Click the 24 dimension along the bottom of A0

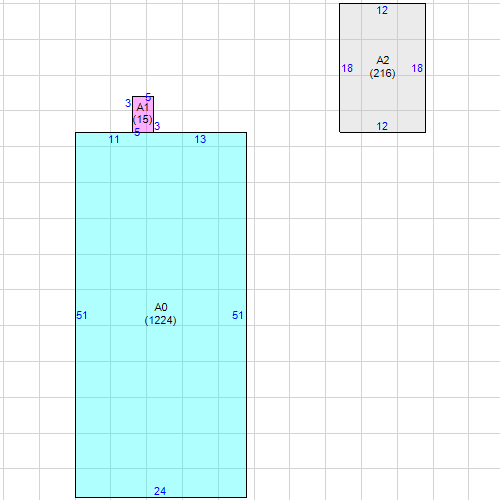(160, 491)
